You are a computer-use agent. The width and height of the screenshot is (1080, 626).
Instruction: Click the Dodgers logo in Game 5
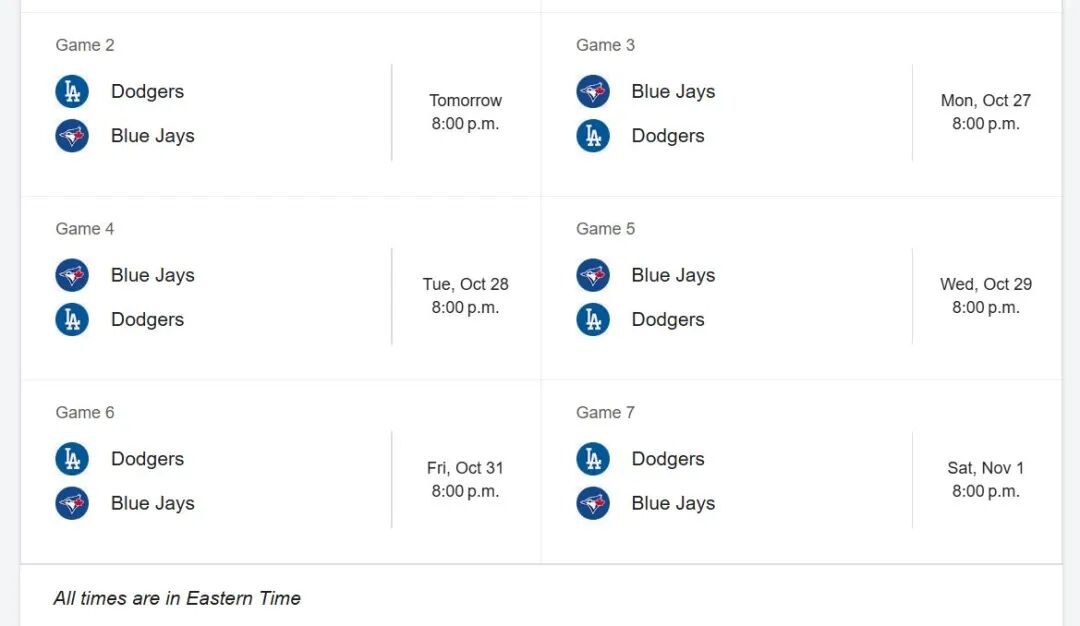pyautogui.click(x=593, y=320)
